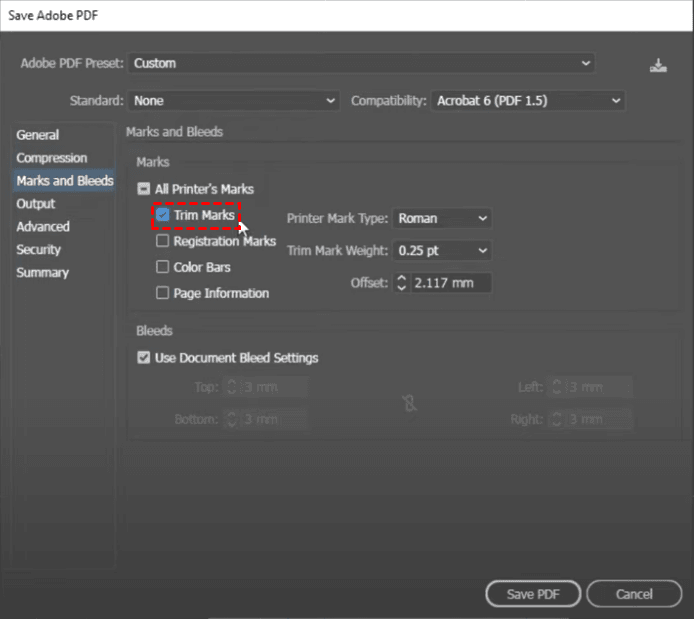Open the Printer Mark Type dropdown
Screen dimensions: 694x619
pos(442,218)
